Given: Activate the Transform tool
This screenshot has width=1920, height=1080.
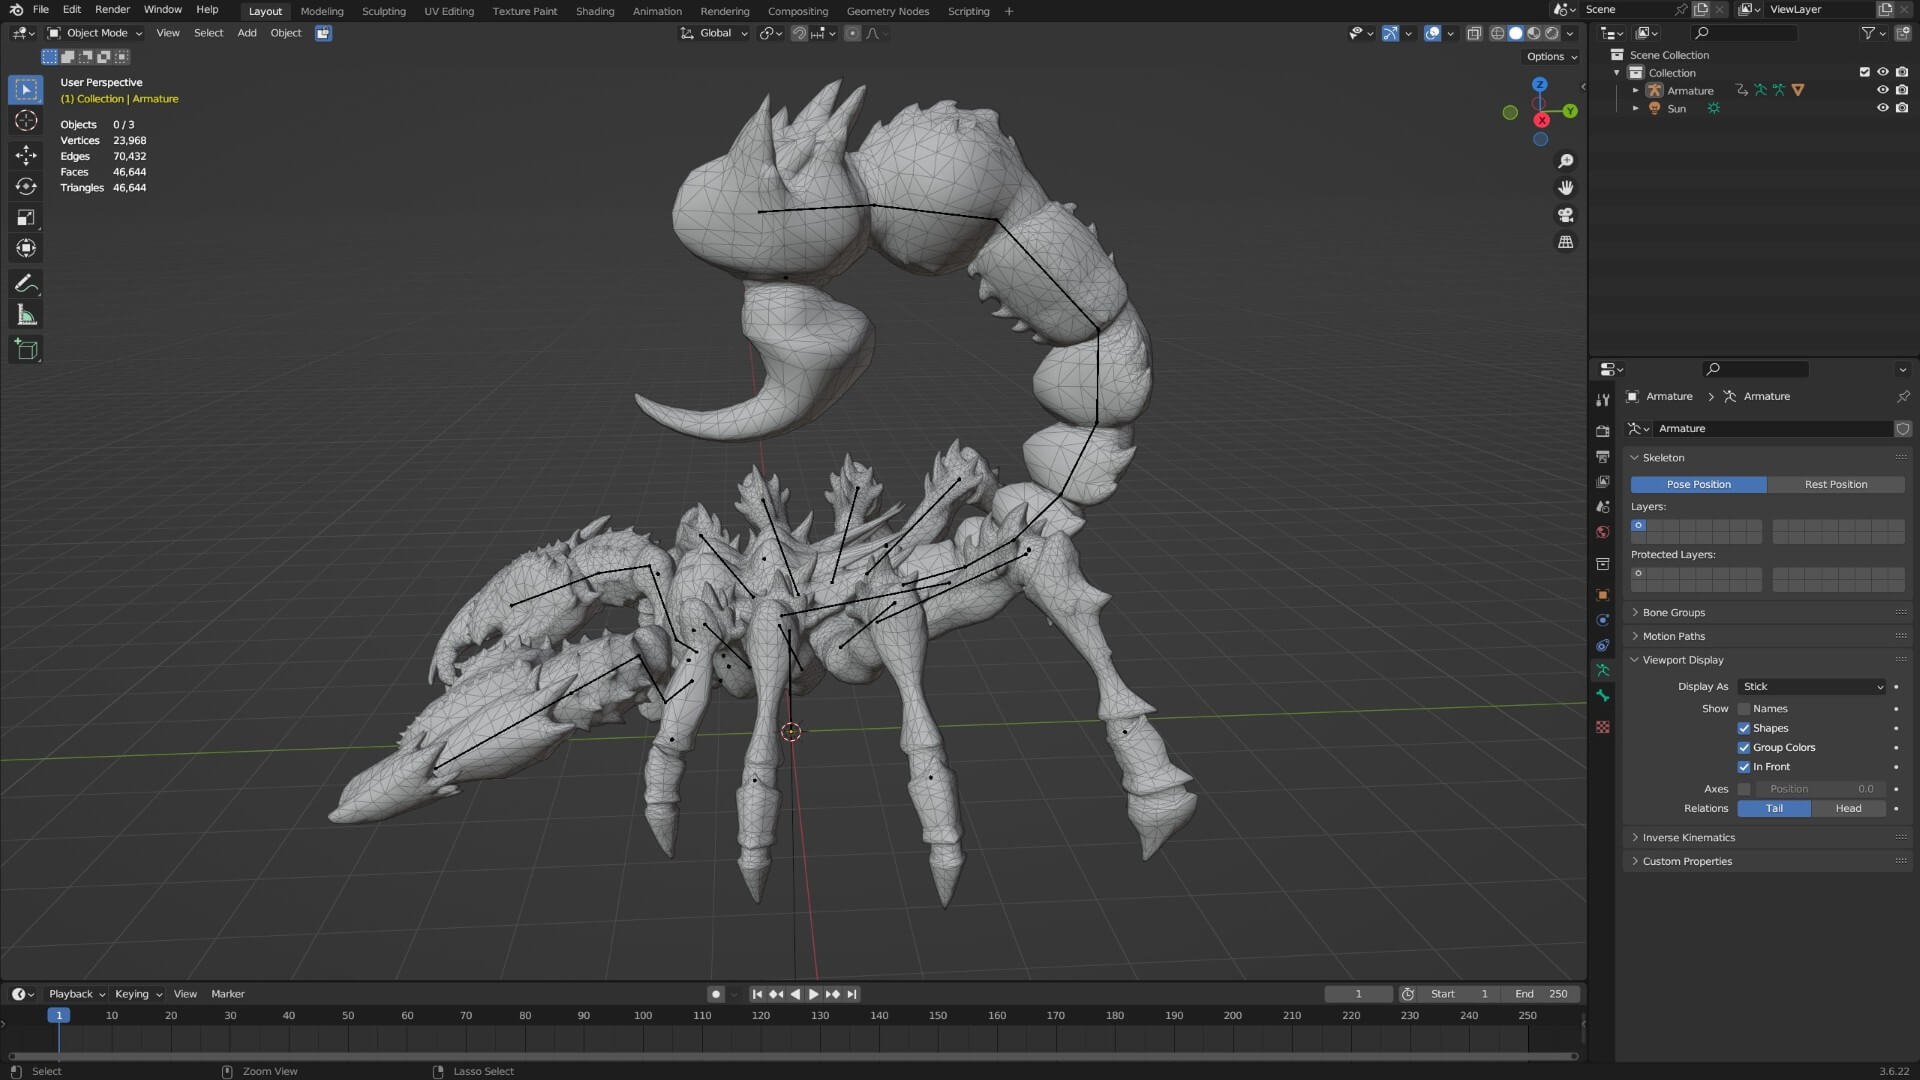Looking at the screenshot, I should pyautogui.click(x=26, y=248).
